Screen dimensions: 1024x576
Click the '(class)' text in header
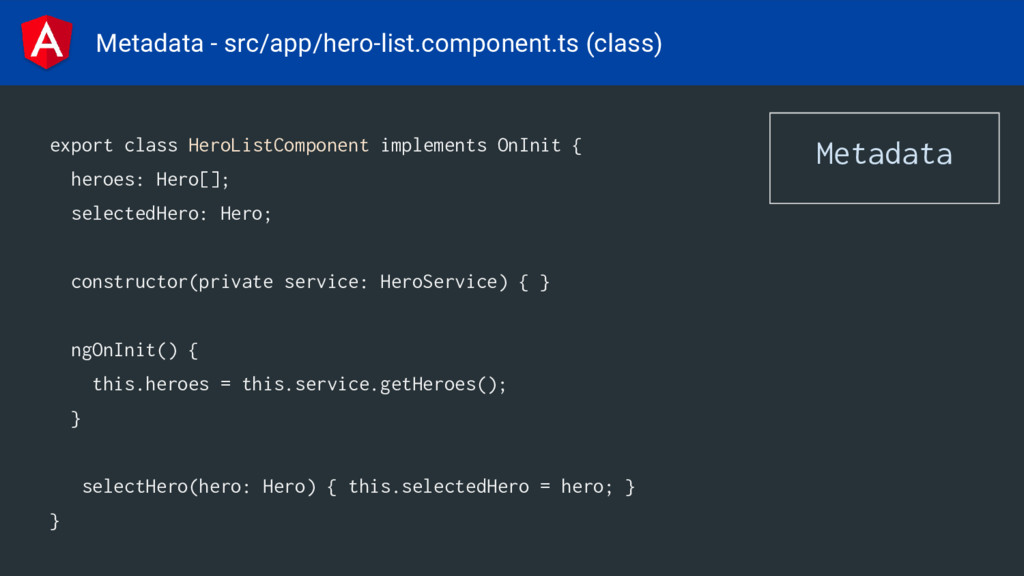pyautogui.click(x=624, y=44)
